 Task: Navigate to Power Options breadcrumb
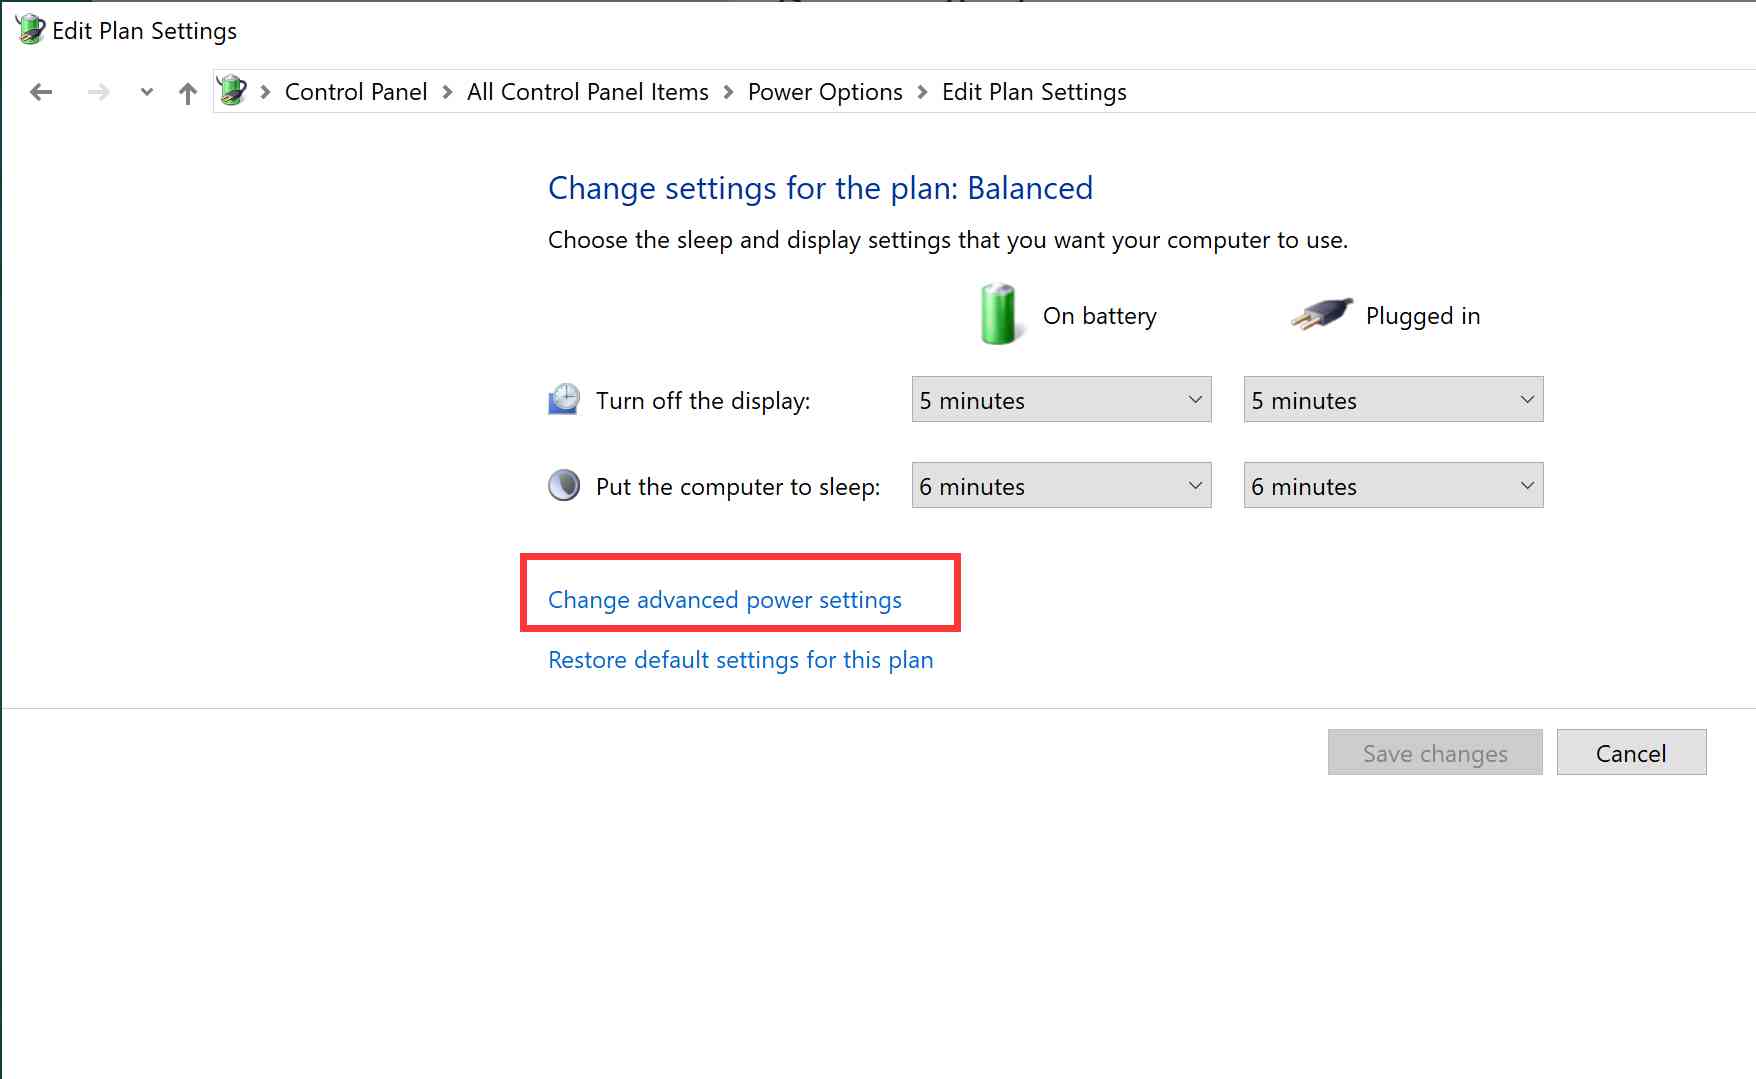click(x=825, y=92)
